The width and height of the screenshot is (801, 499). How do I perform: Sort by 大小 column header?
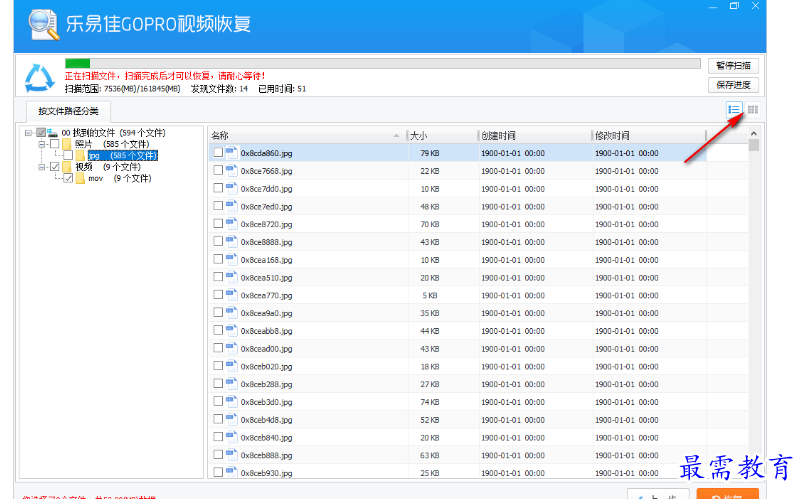[x=442, y=135]
